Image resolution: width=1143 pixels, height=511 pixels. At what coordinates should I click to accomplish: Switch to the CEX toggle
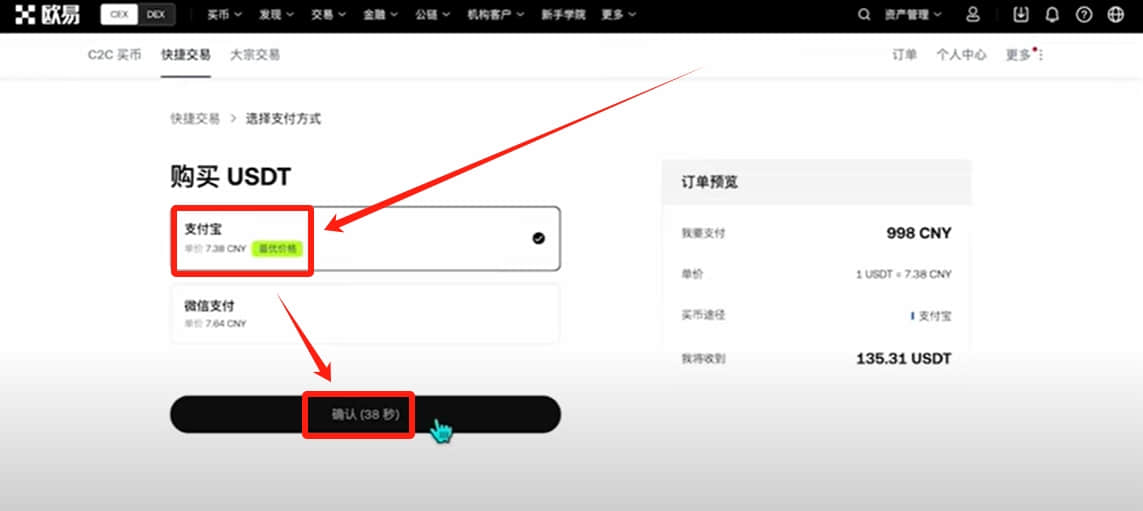pyautogui.click(x=120, y=15)
